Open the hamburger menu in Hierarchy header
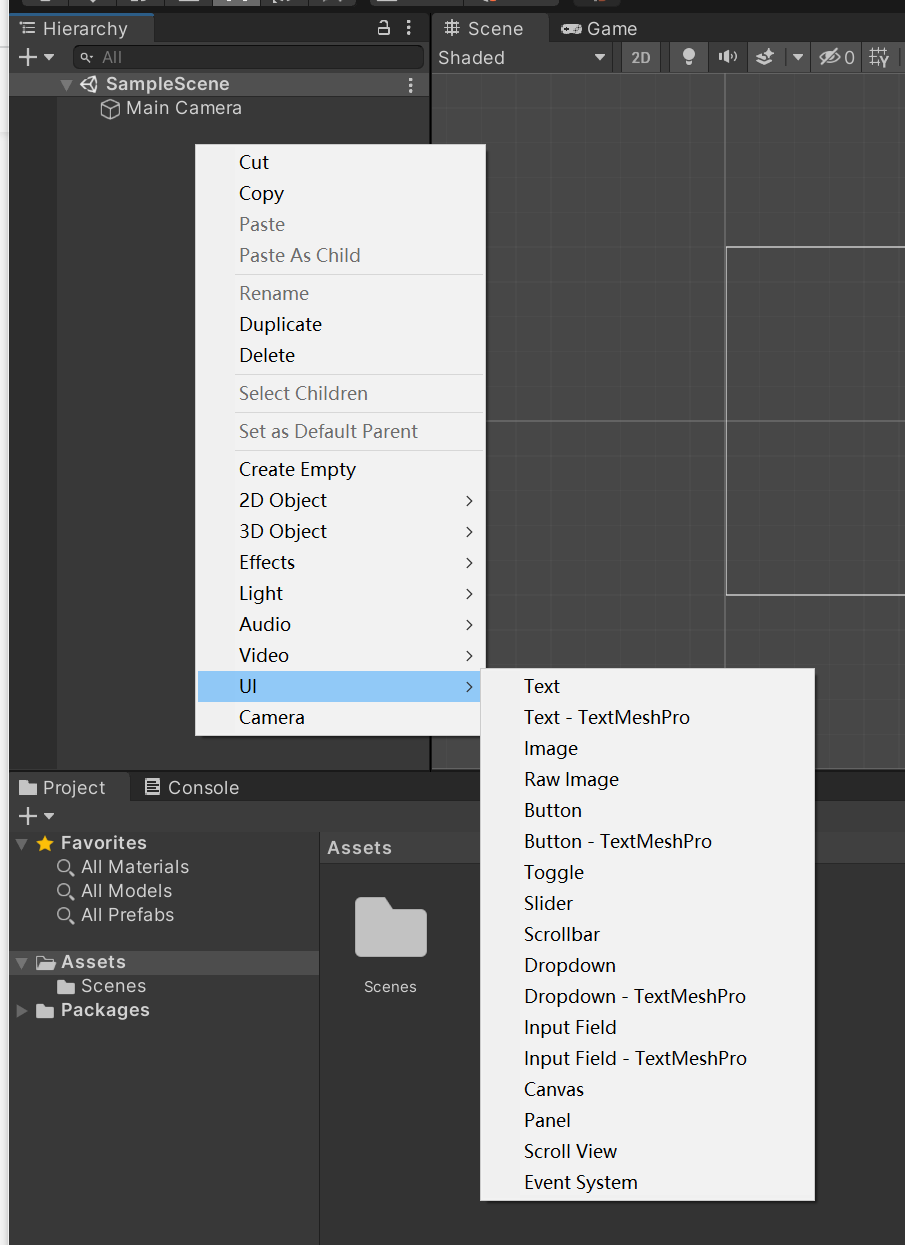 point(409,28)
